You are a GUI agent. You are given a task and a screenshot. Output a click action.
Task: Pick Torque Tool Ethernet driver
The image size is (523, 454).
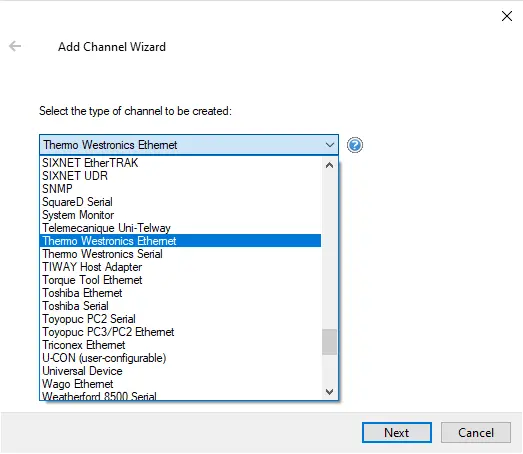[x=180, y=280]
